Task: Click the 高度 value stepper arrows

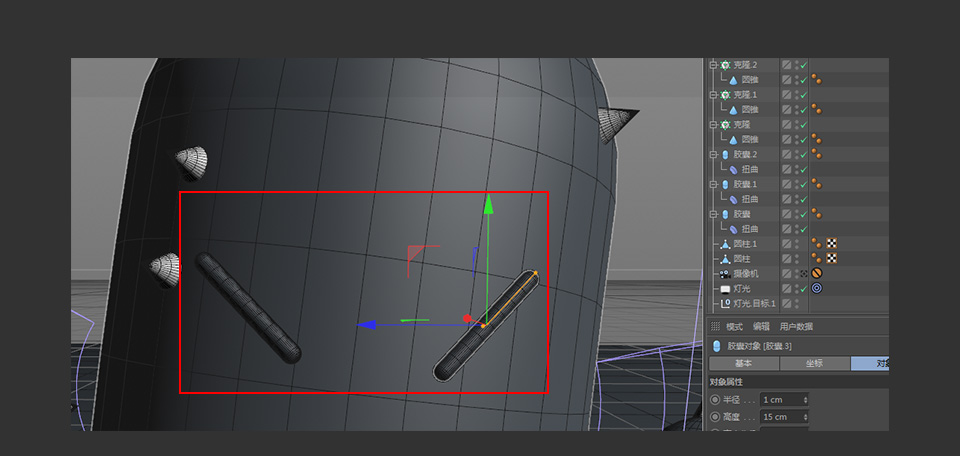Action: 805,417
